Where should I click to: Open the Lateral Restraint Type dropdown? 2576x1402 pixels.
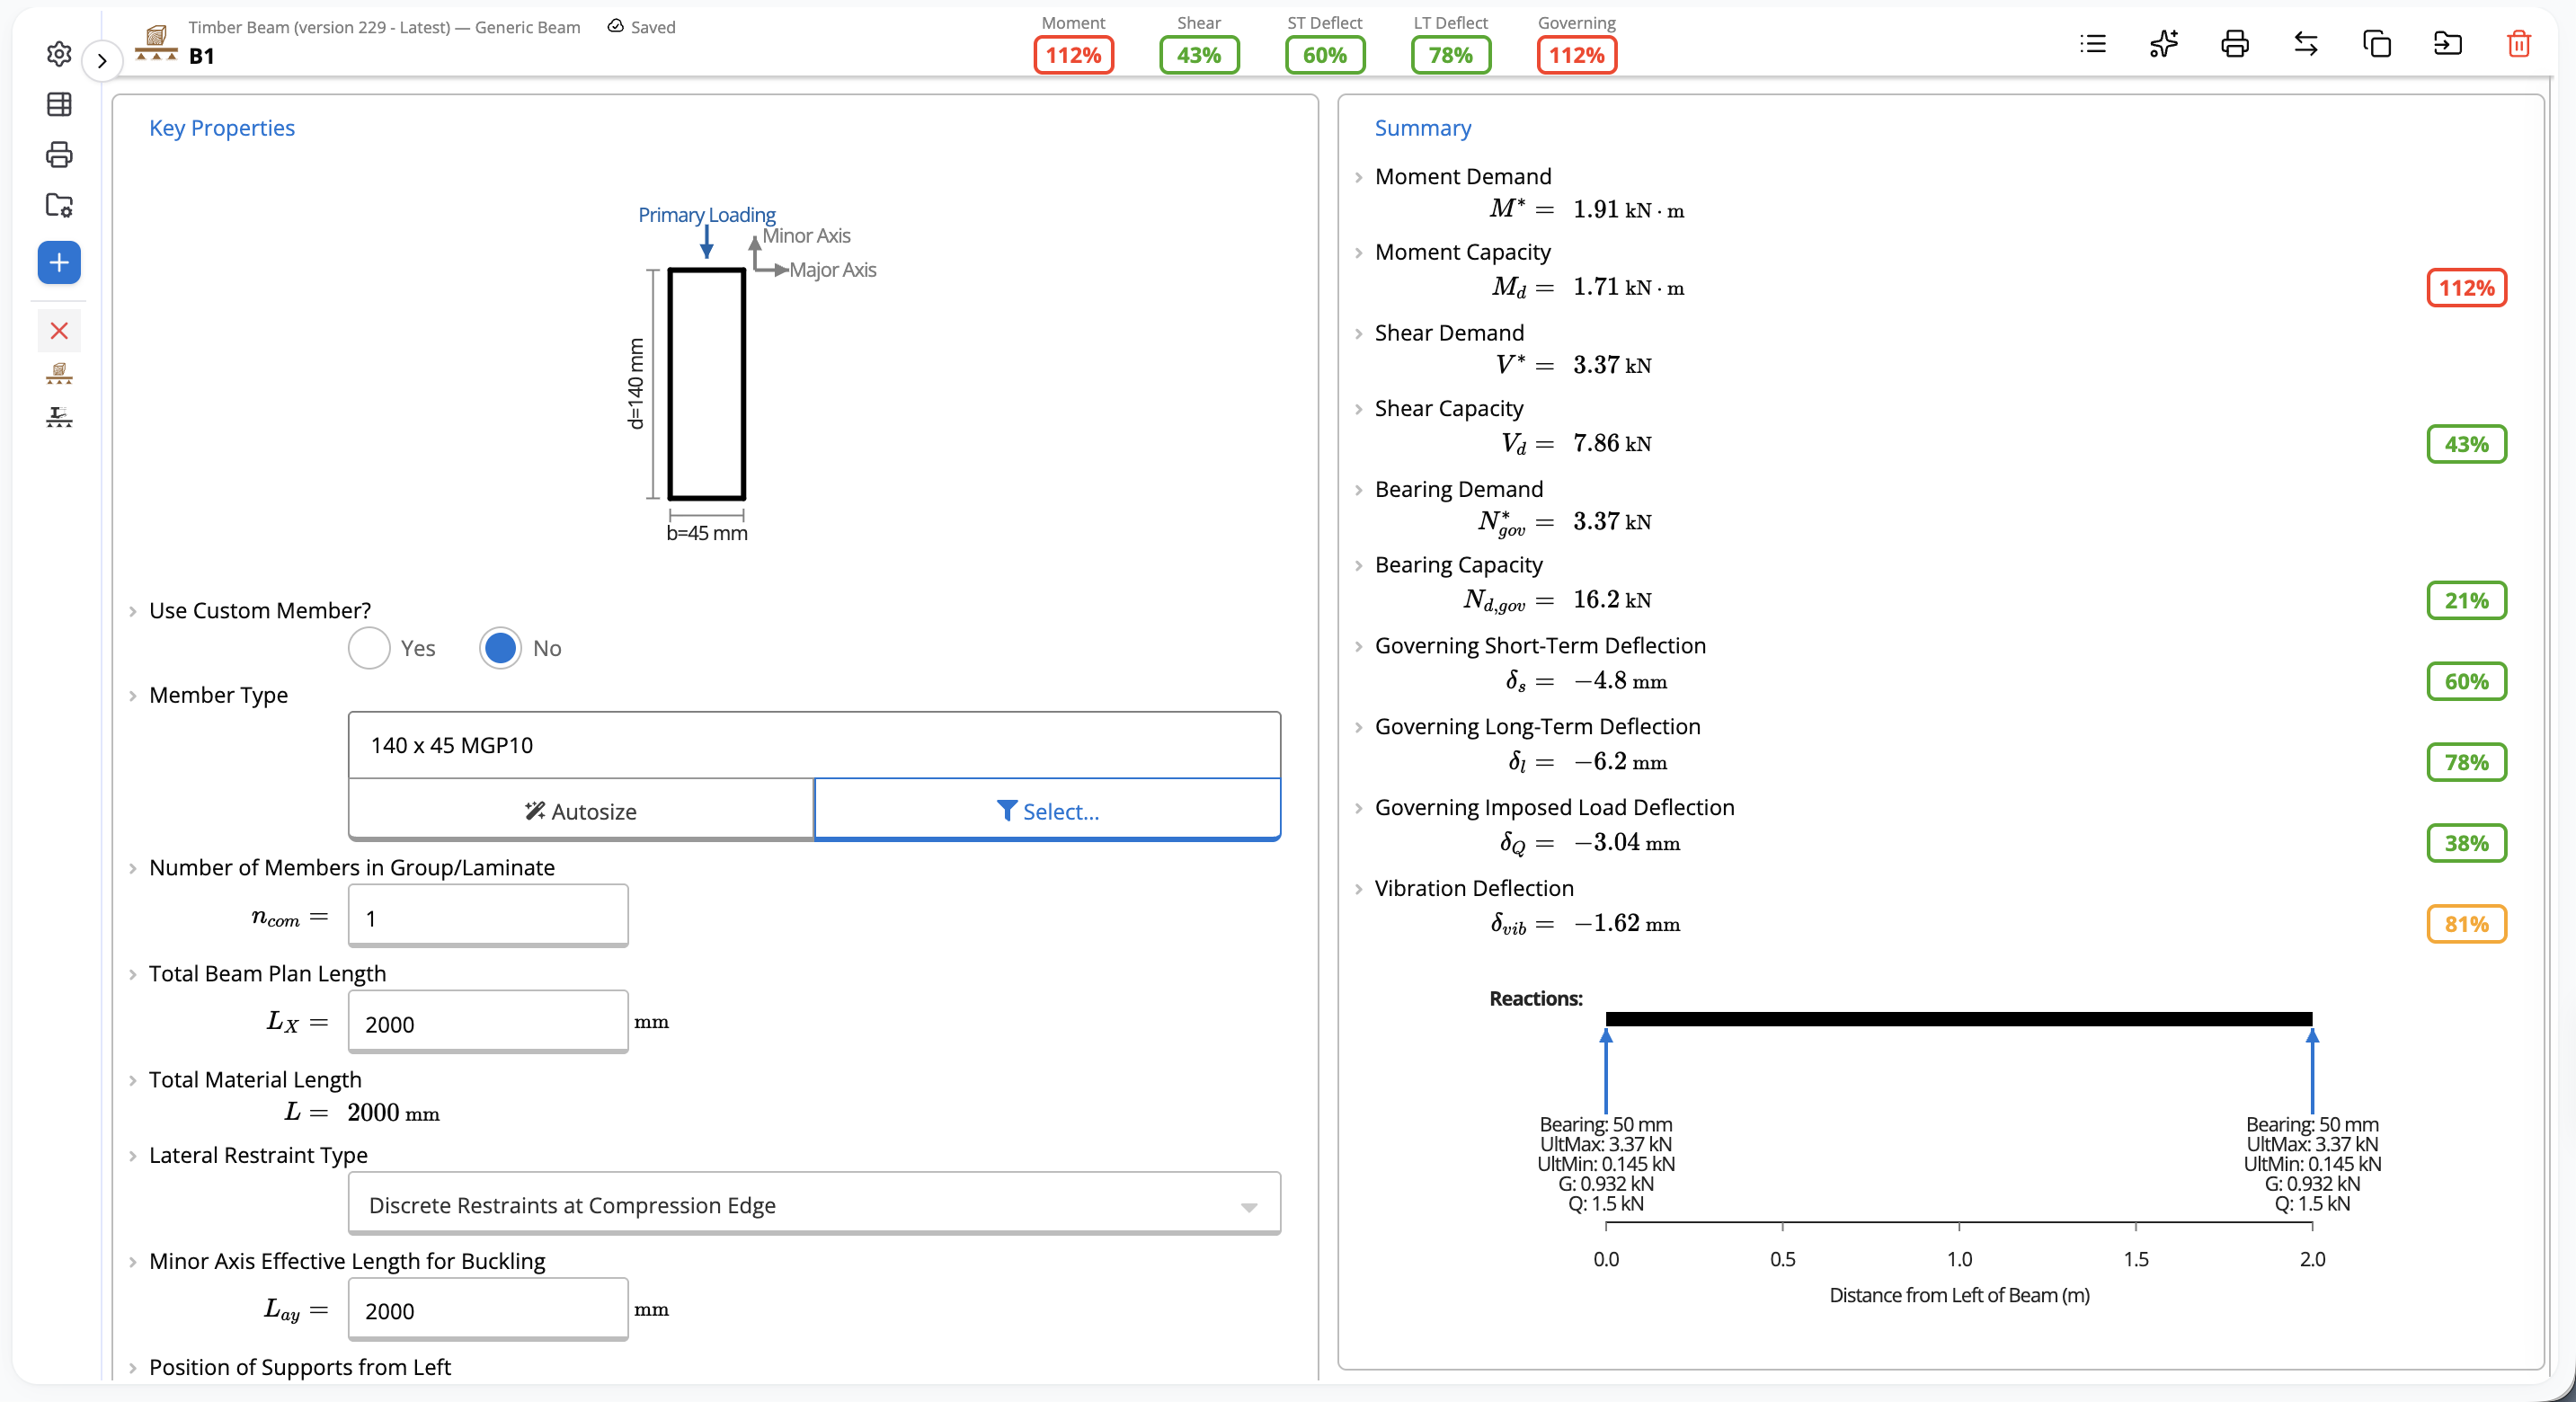(x=814, y=1204)
